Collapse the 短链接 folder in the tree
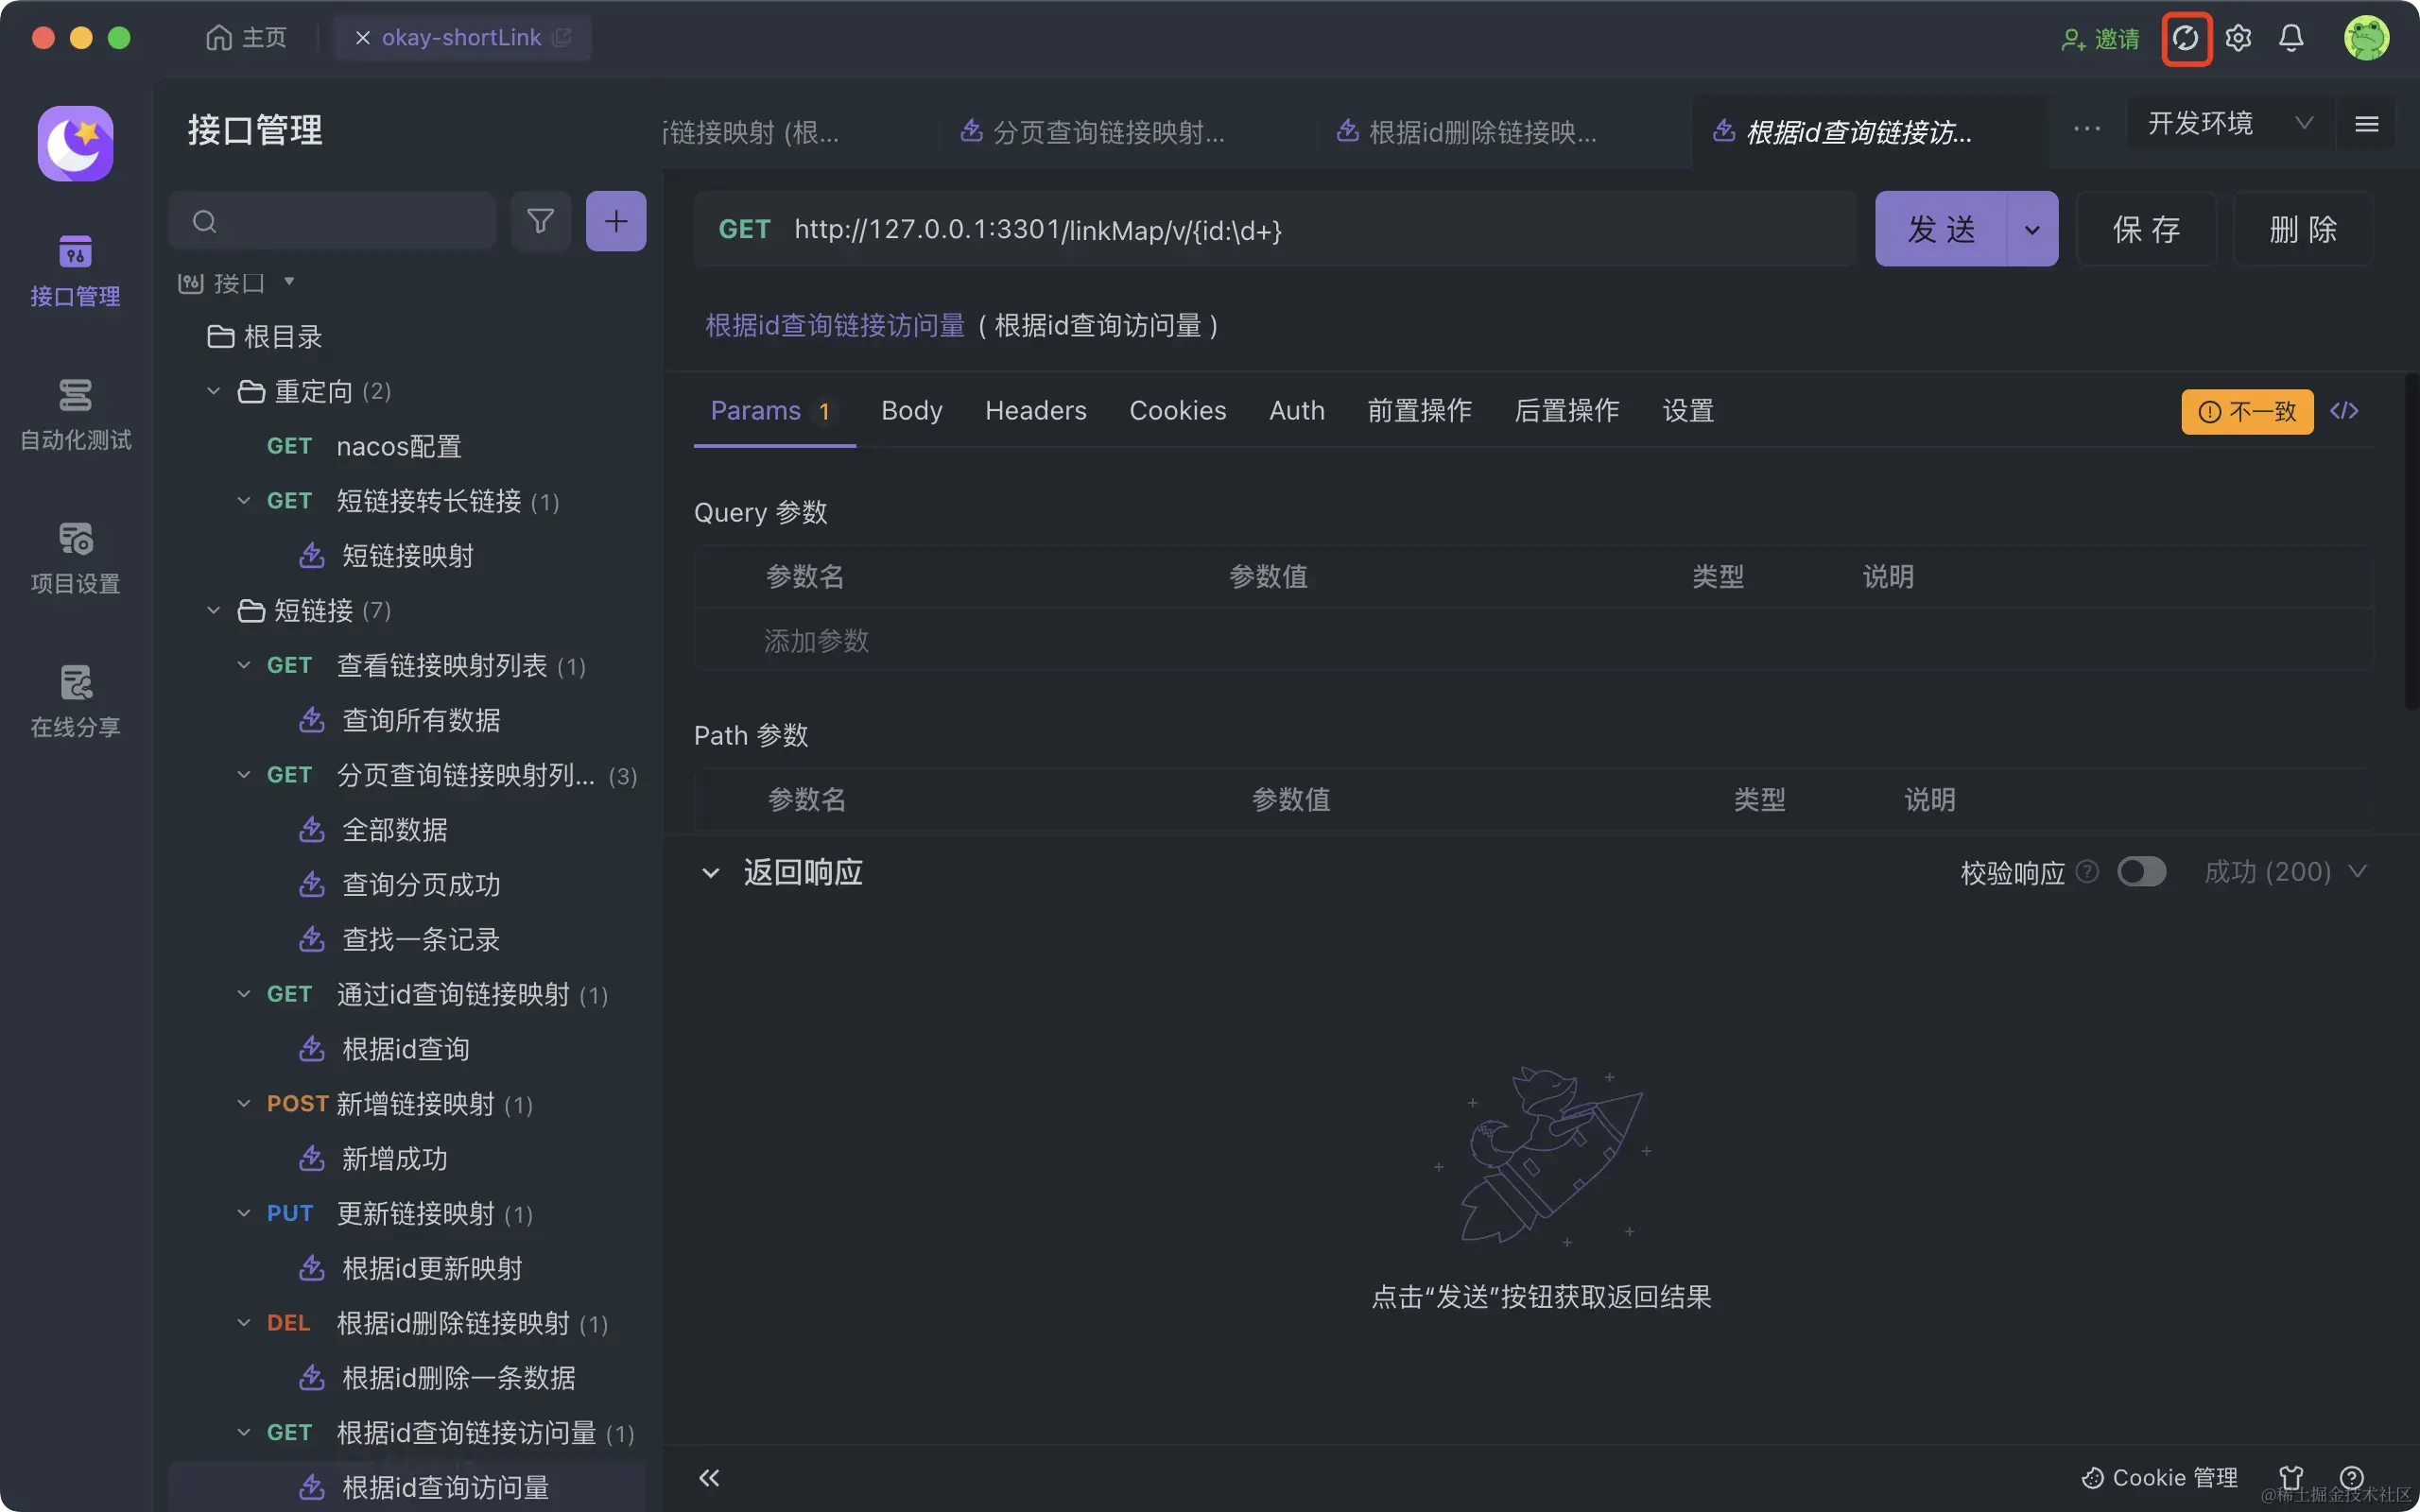The image size is (2420, 1512). [212, 611]
